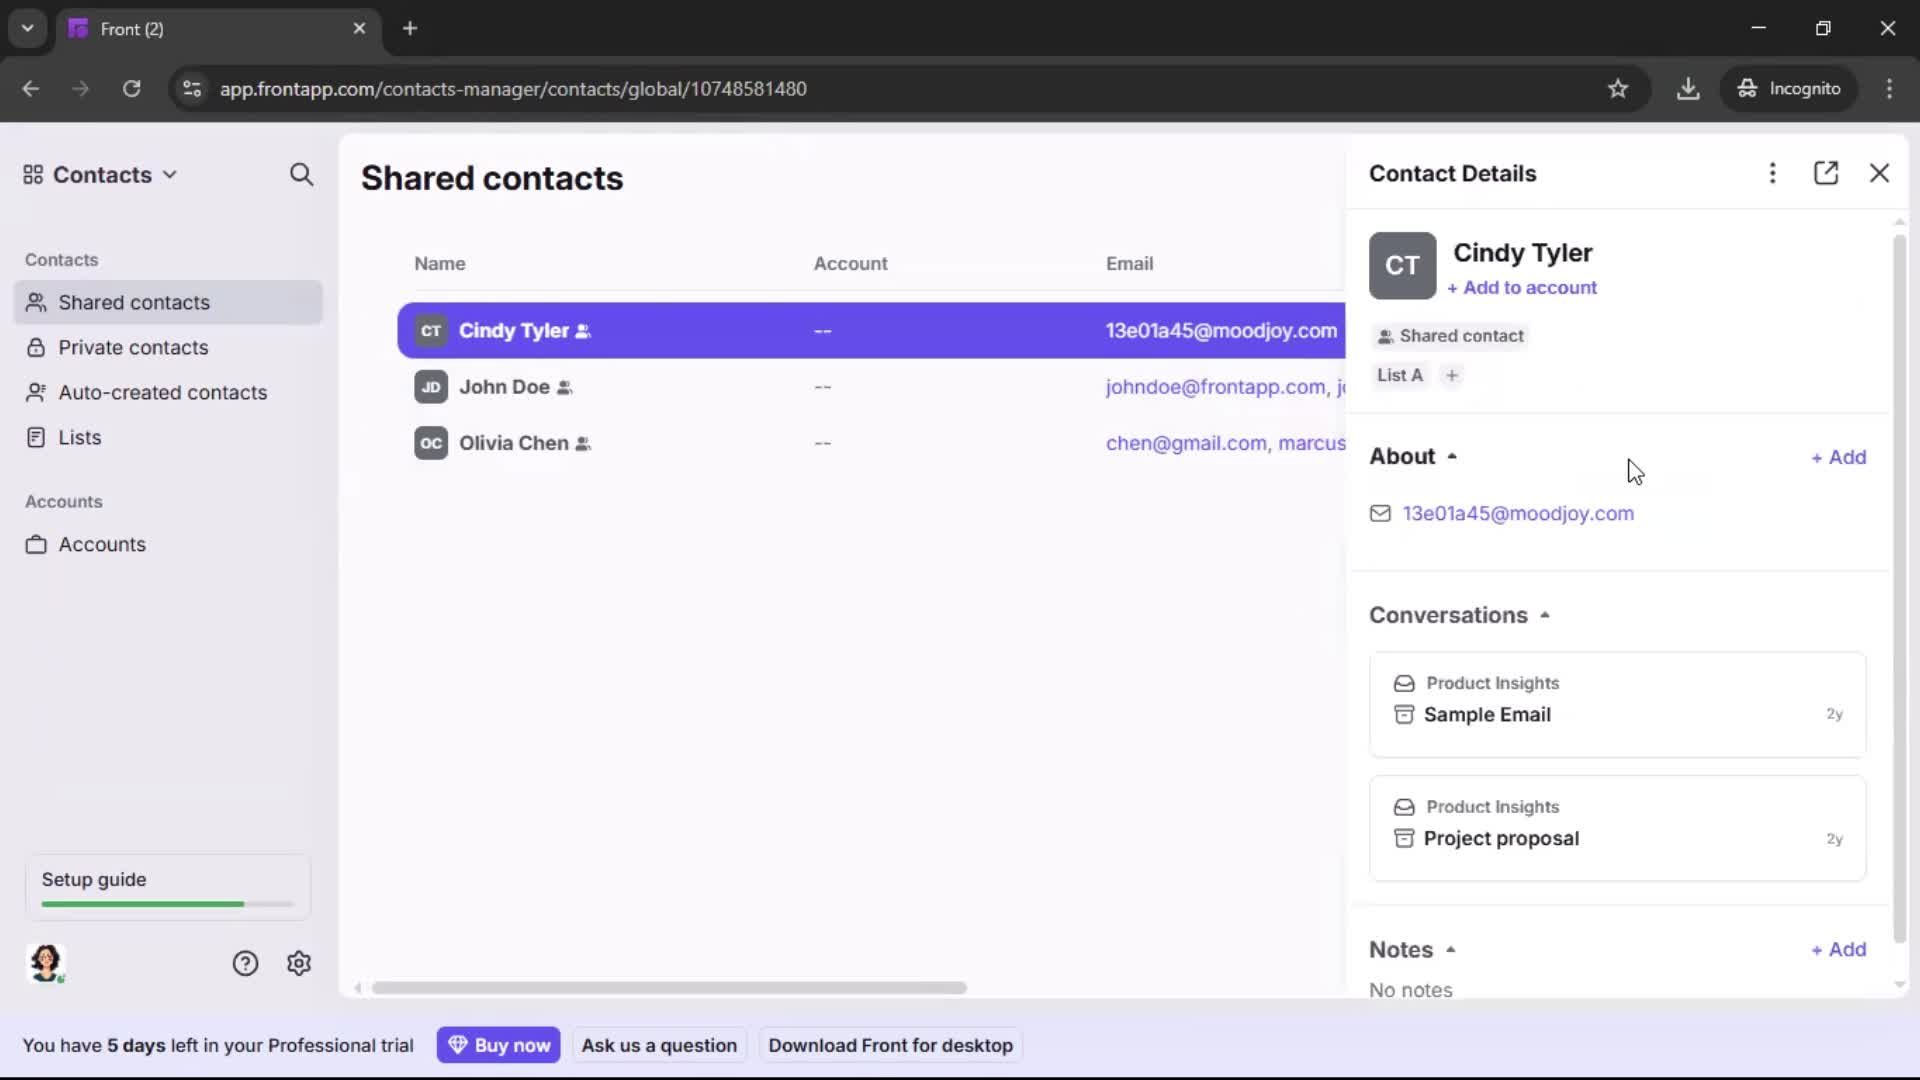Open the Lists sidebar item
Screen dimensions: 1920x1080
point(80,437)
